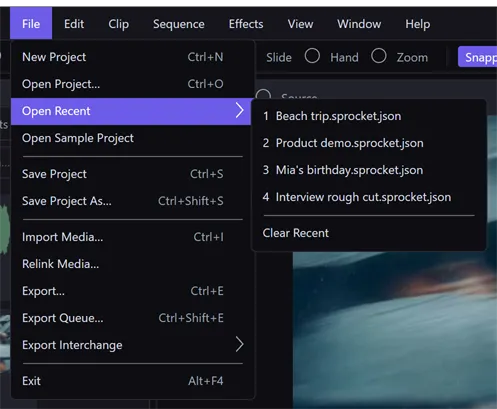Open the File menu
This screenshot has height=409, width=497.
click(x=31, y=24)
